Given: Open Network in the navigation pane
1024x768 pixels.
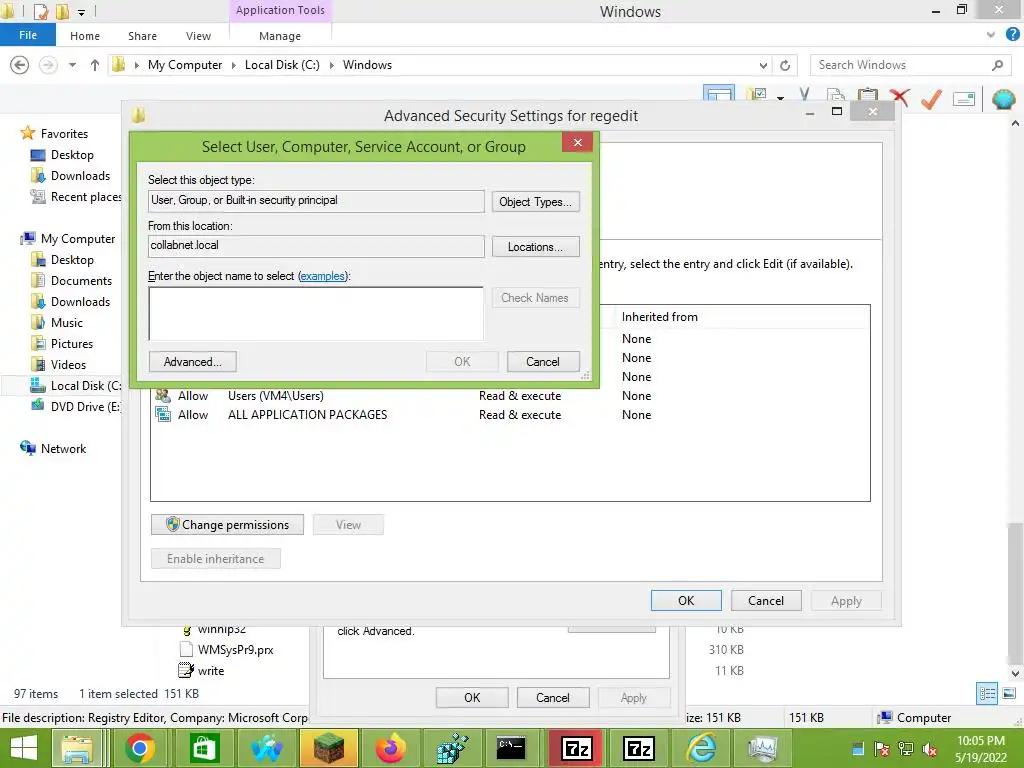Looking at the screenshot, I should click(x=63, y=449).
